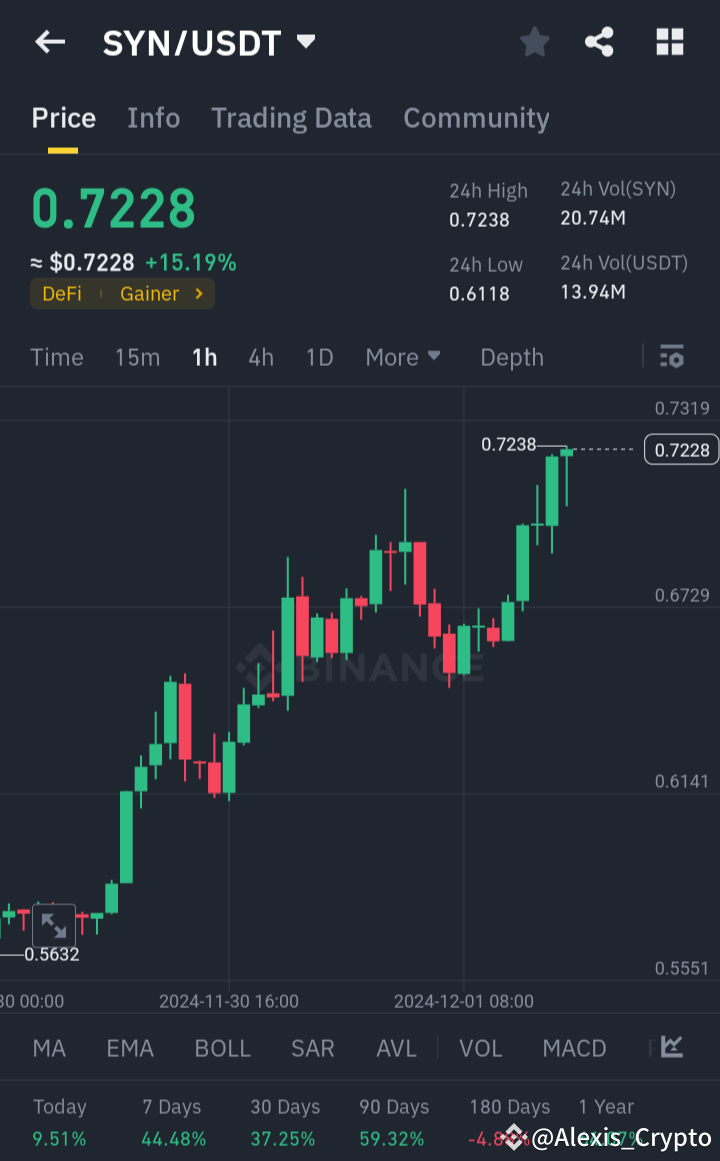This screenshot has height=1161, width=720.
Task: Switch to the Community tab
Action: [476, 118]
